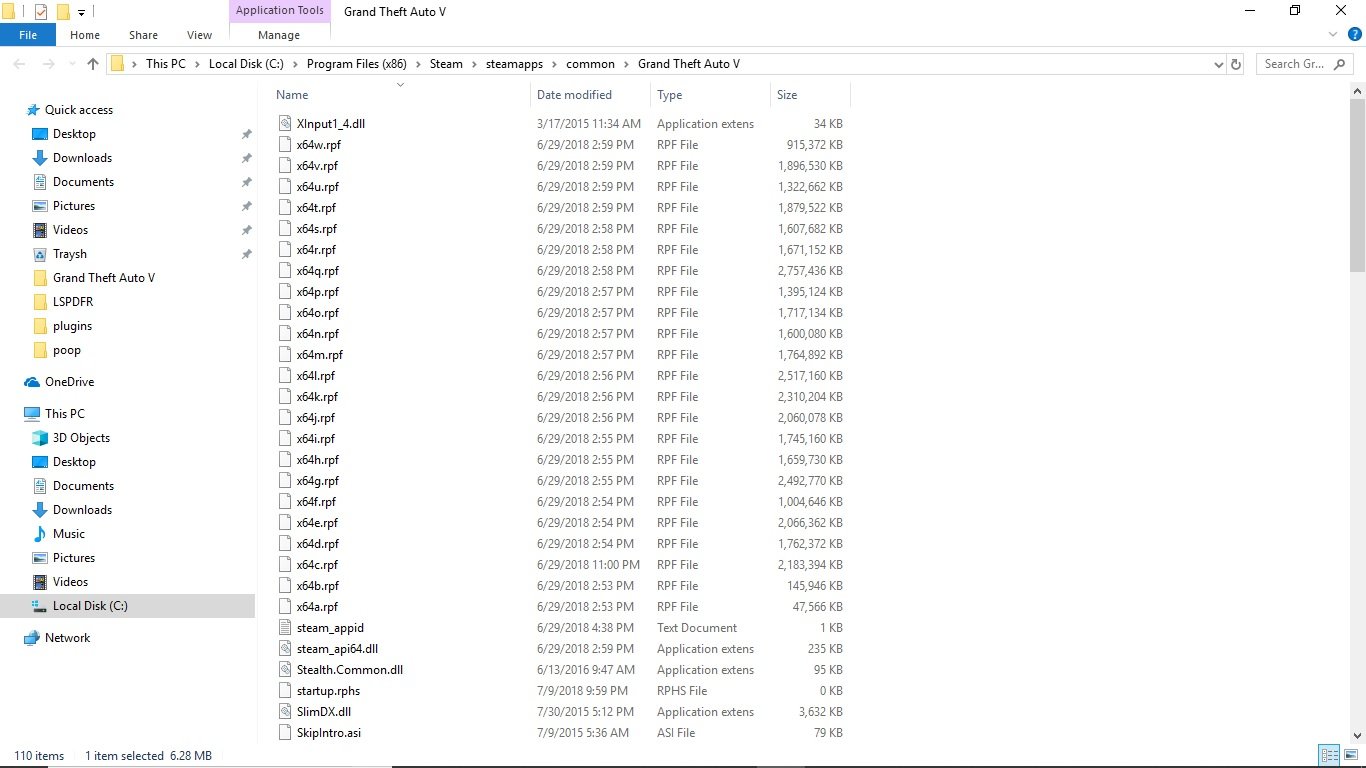The image size is (1366, 768).
Task: Open the Home ribbon tab
Action: point(85,35)
